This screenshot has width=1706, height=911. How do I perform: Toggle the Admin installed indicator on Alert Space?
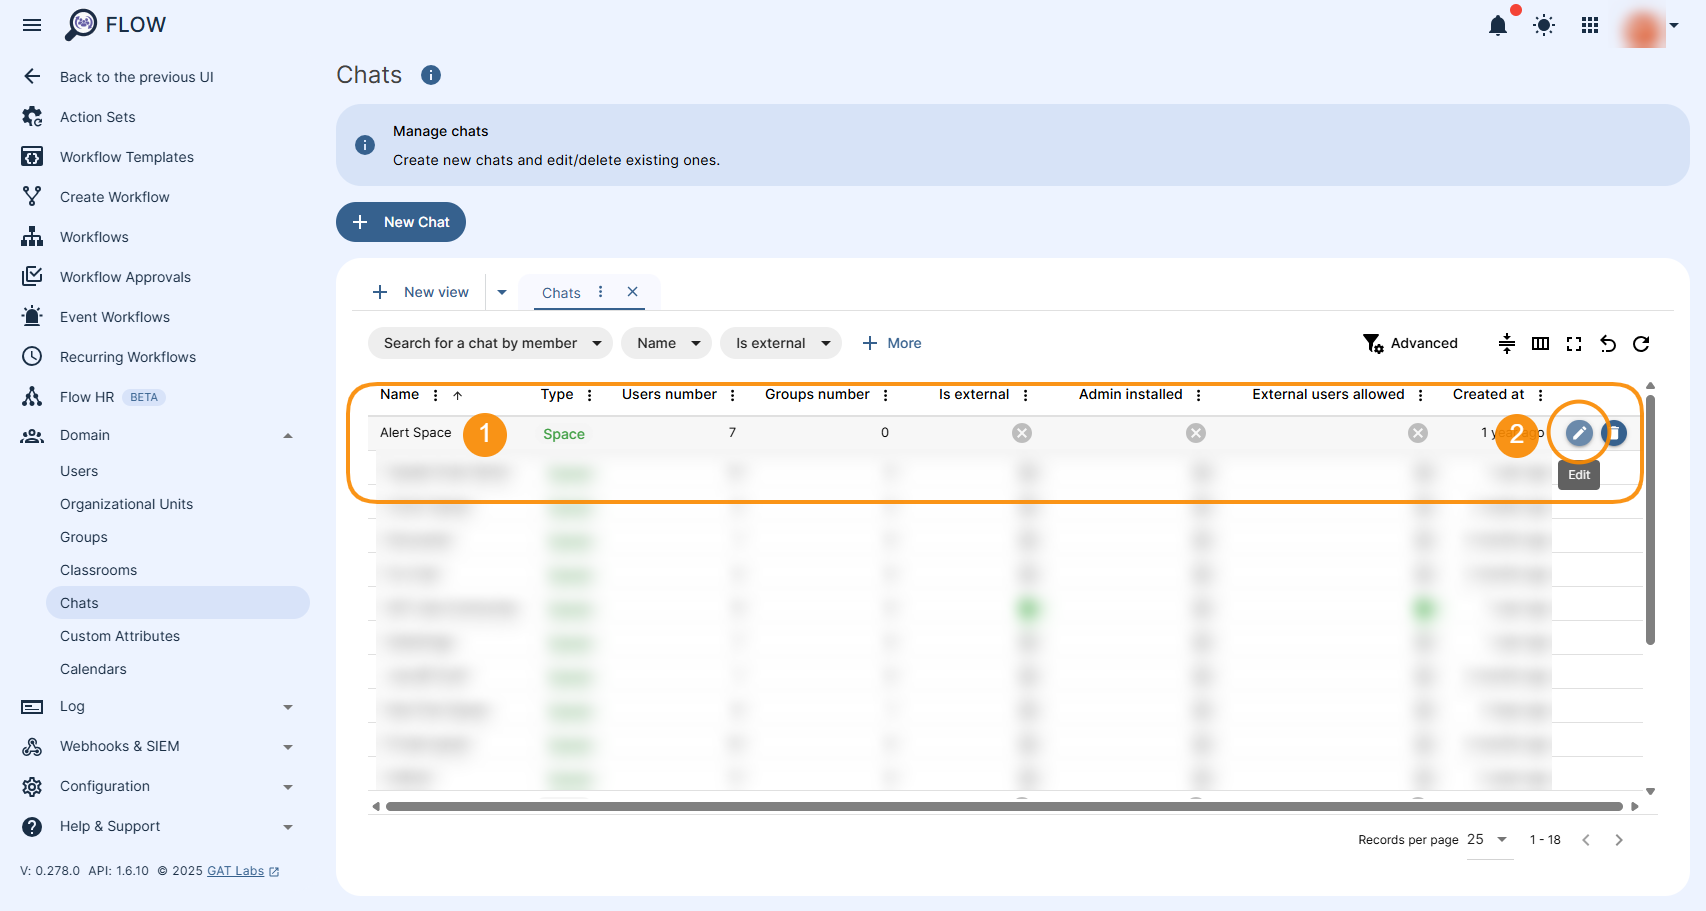1196,433
